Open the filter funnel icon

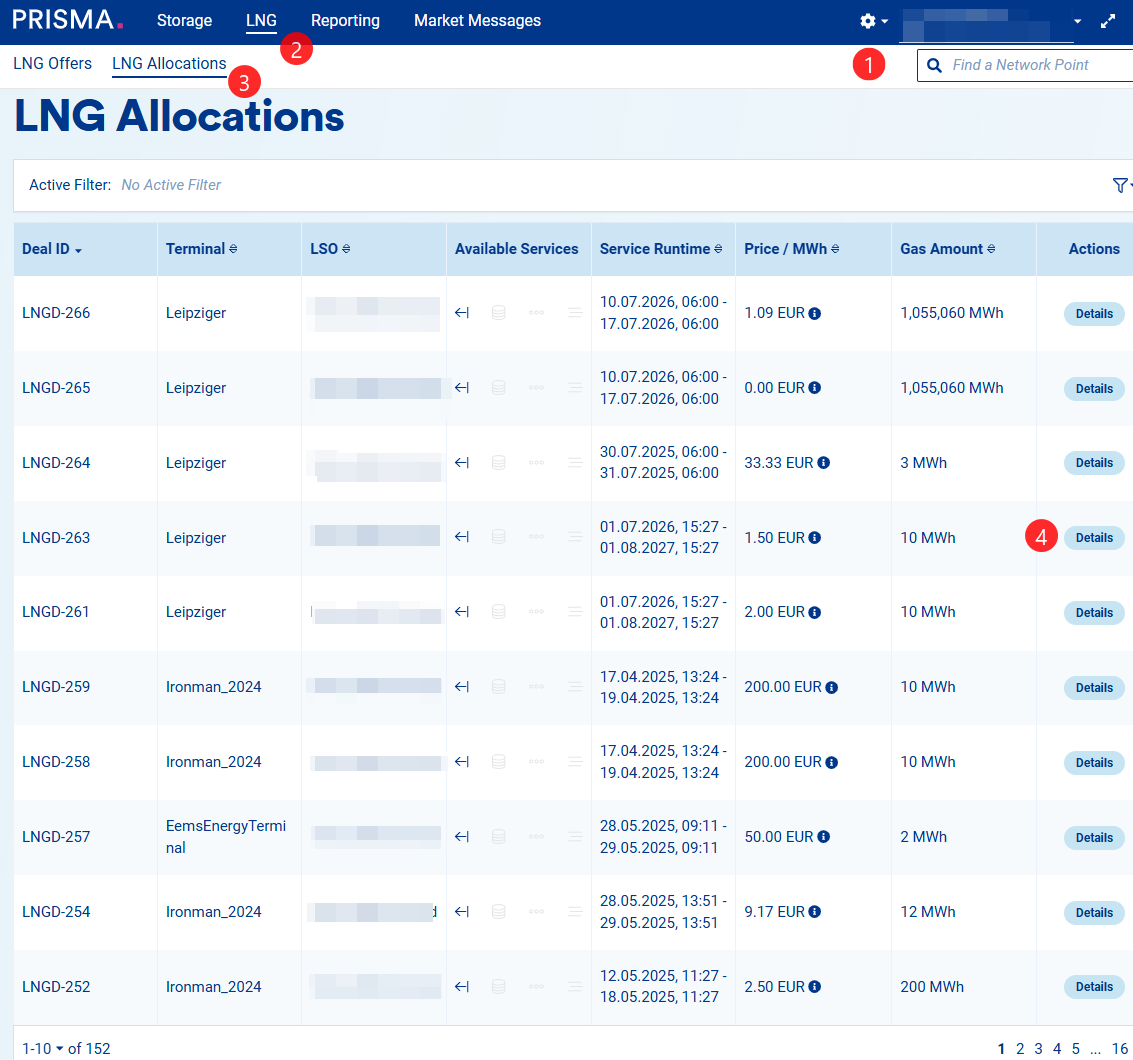coord(1120,185)
